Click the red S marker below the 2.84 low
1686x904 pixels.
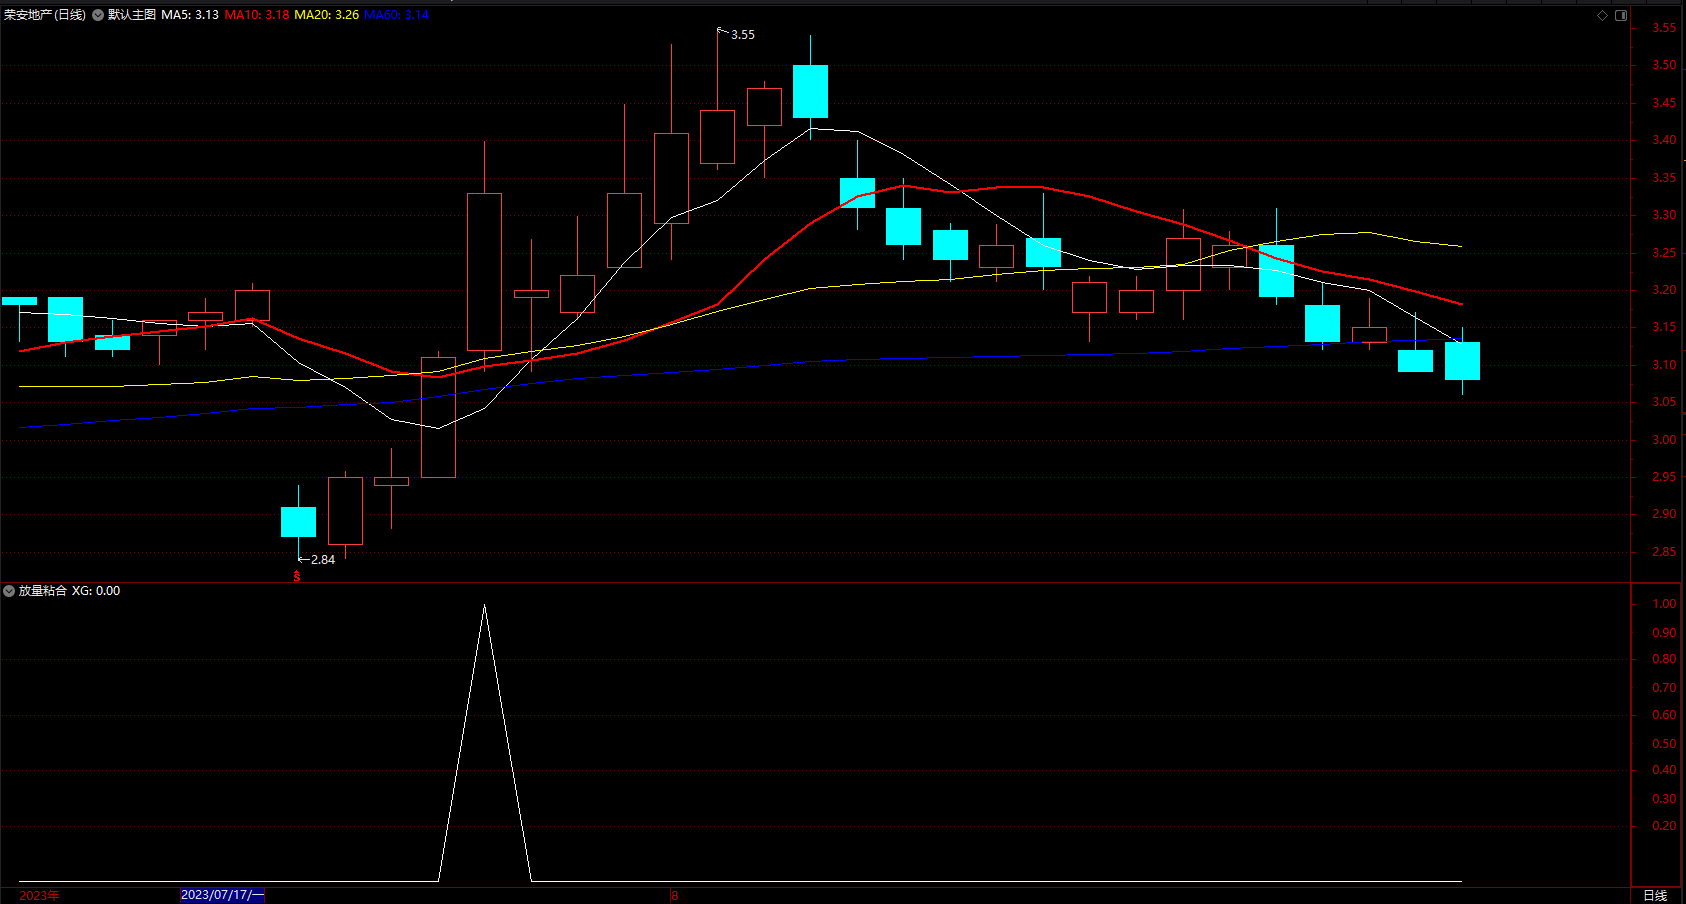(x=297, y=576)
